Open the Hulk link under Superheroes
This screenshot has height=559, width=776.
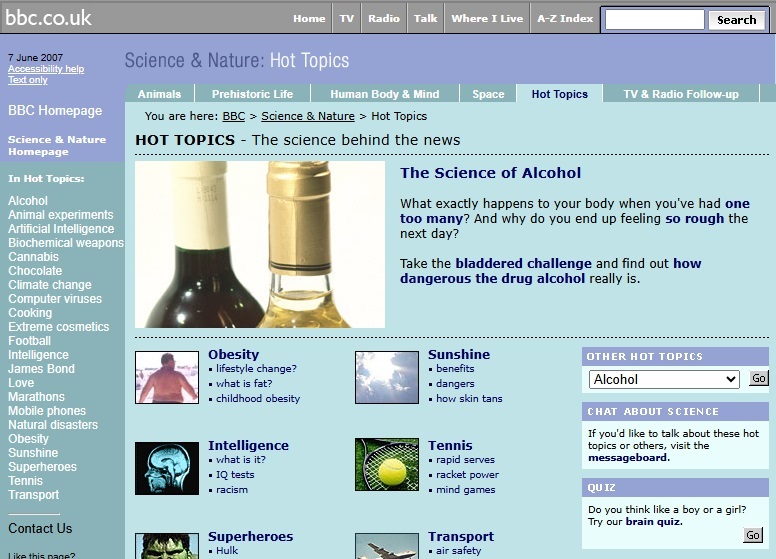pyautogui.click(x=227, y=551)
